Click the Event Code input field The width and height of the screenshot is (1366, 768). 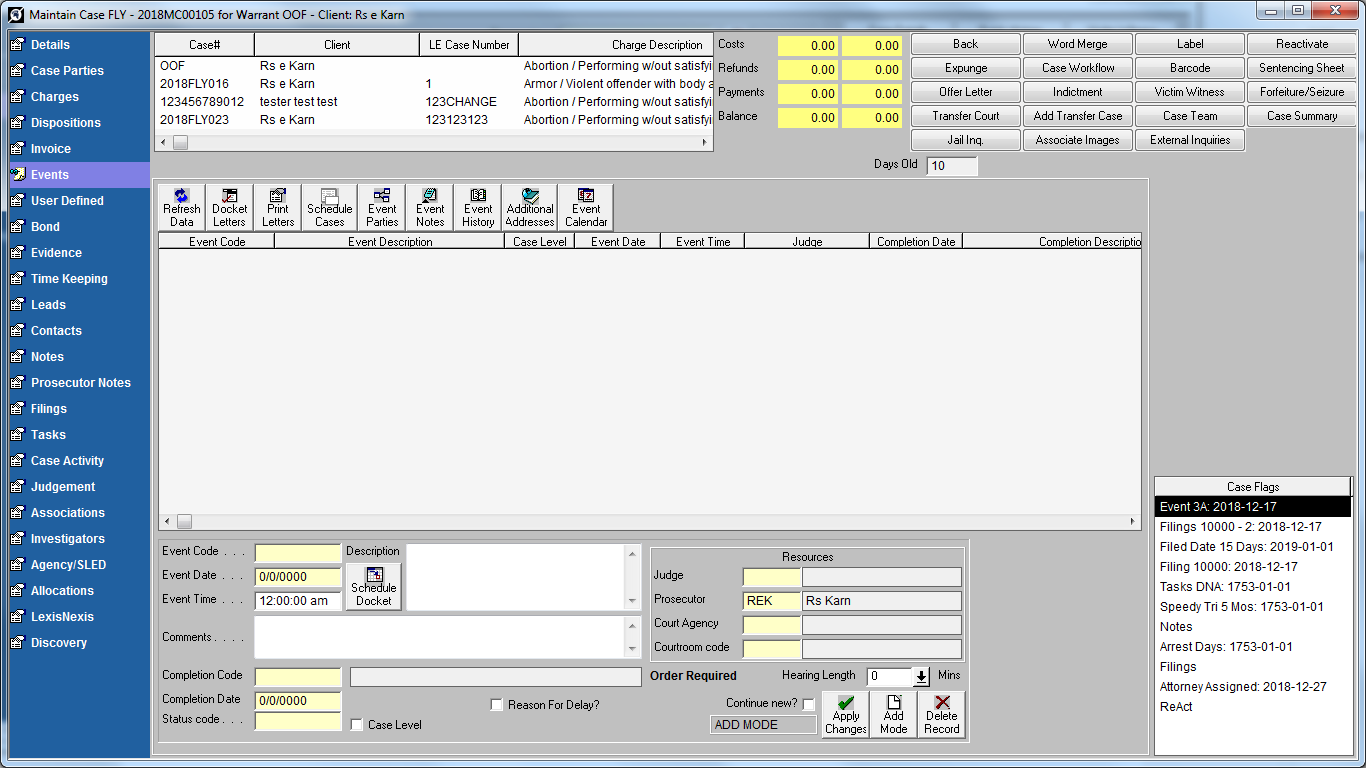pos(298,553)
